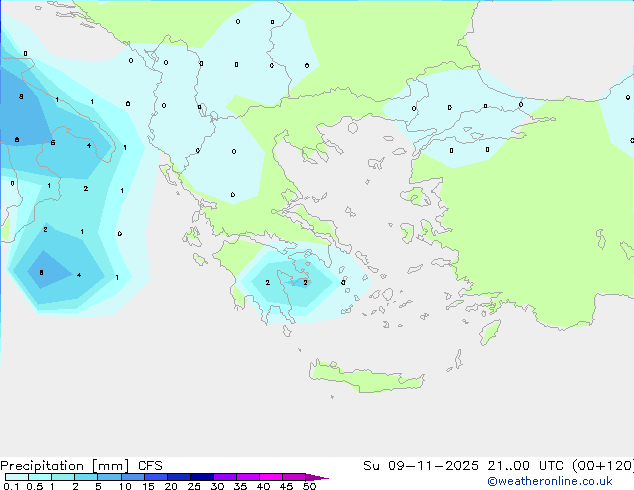Click the '25' legend scale label
This screenshot has height=490, width=634.
coord(194,486)
